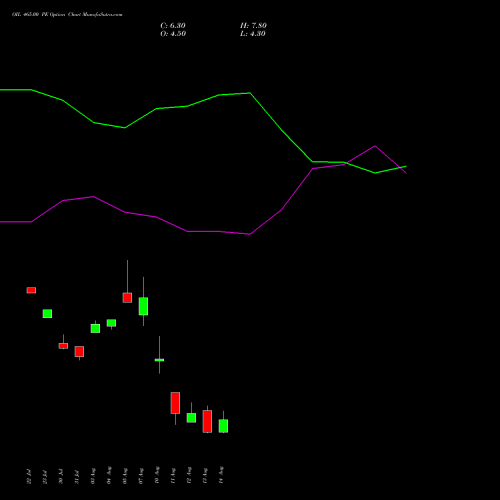Click the open value O: 4.50

tap(173, 34)
